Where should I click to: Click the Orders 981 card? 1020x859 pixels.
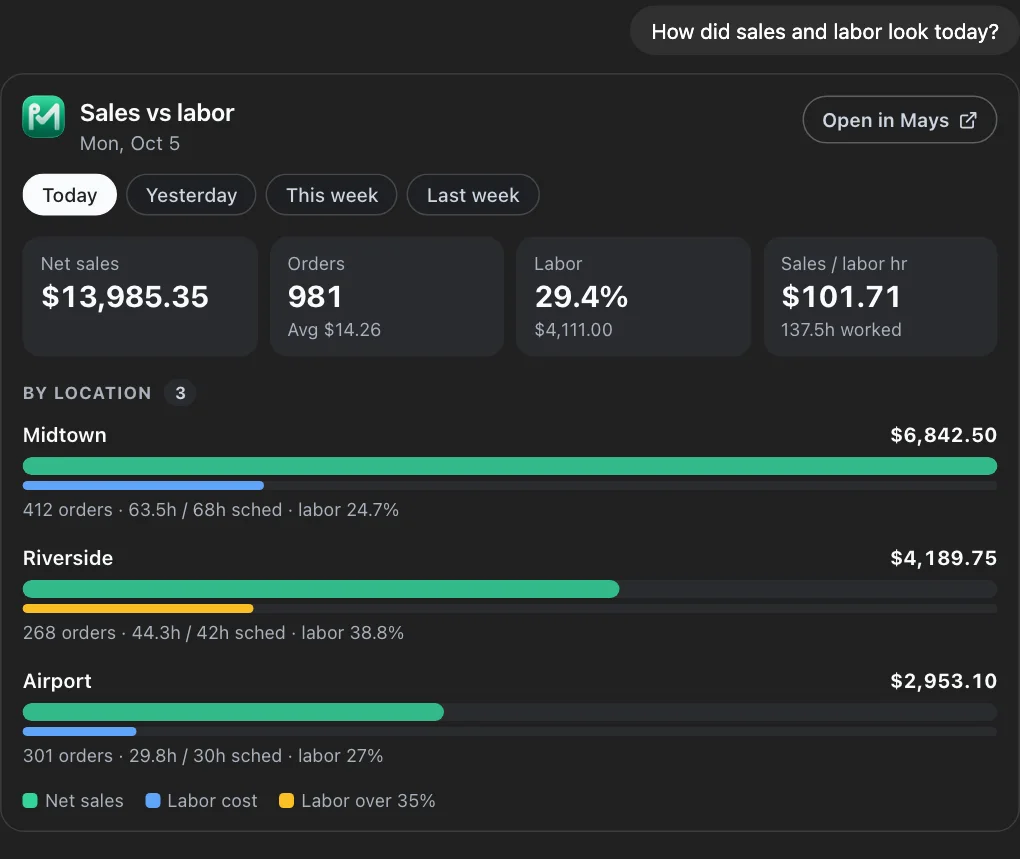click(x=387, y=297)
